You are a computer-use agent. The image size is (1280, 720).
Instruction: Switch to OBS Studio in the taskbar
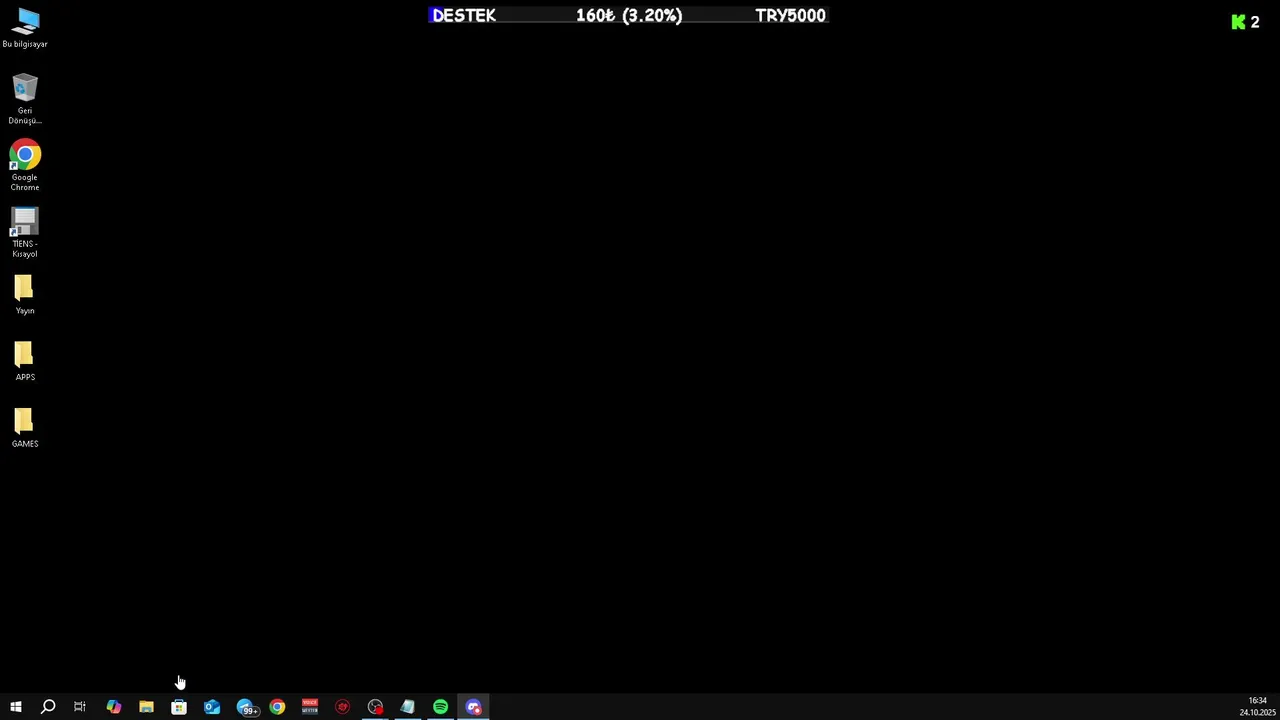tap(375, 707)
